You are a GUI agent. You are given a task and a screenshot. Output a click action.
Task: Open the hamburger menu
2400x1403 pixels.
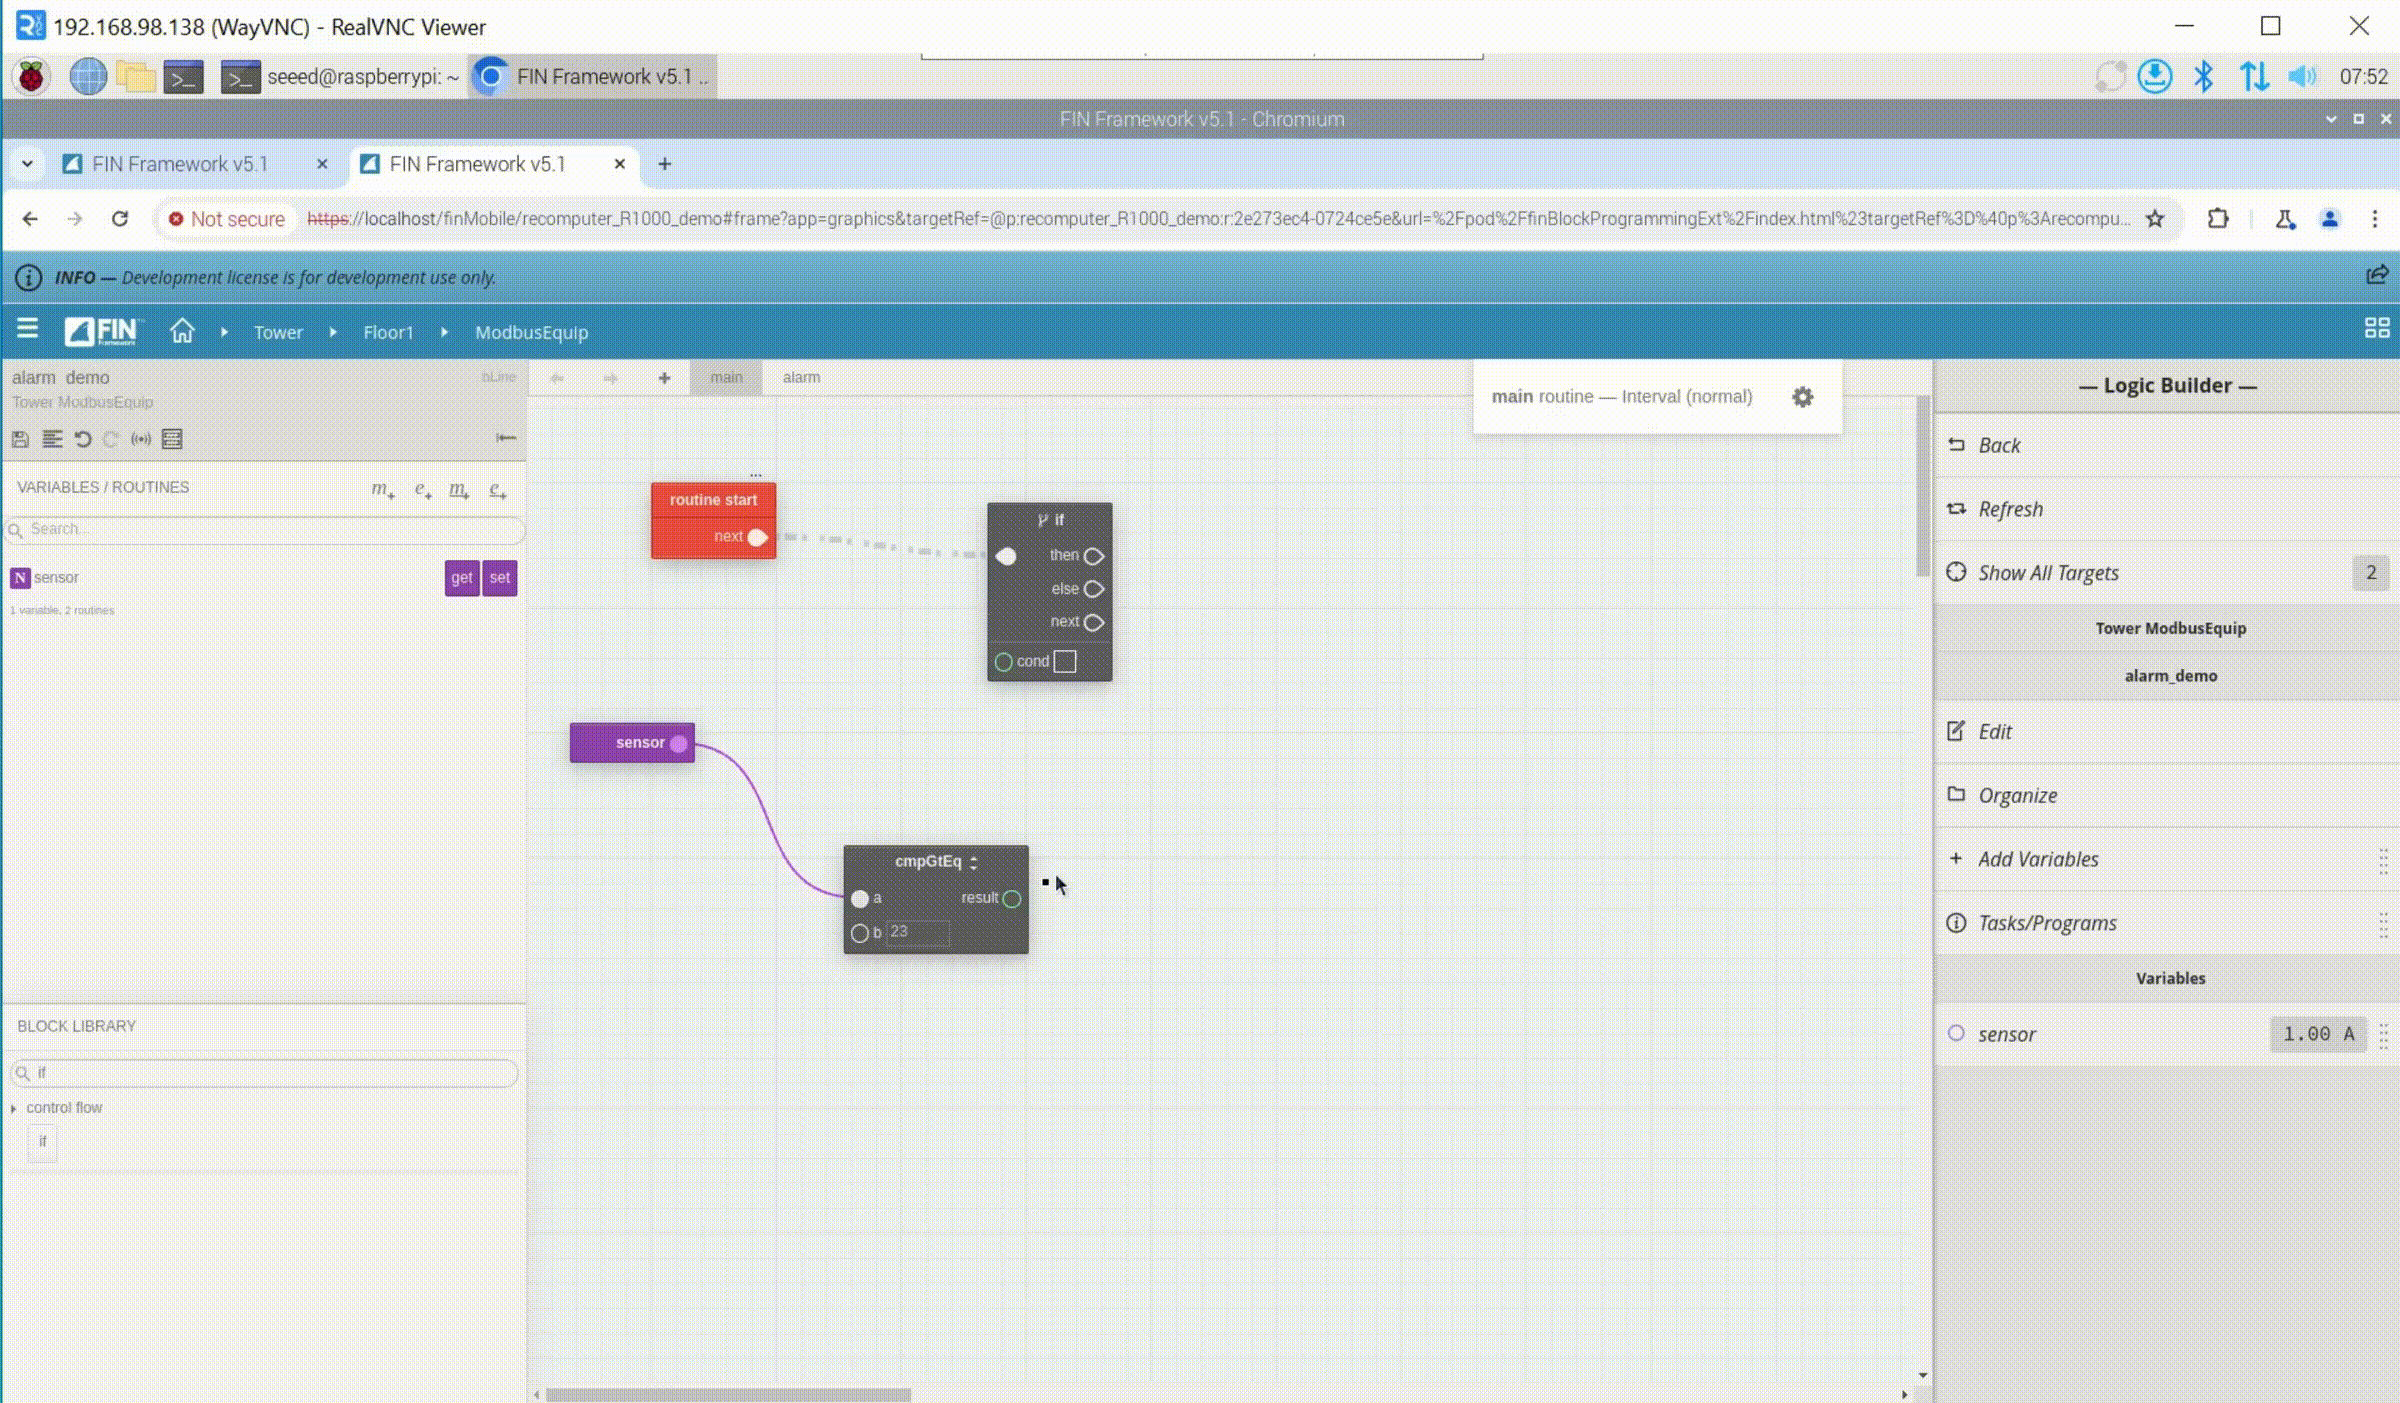click(x=27, y=329)
